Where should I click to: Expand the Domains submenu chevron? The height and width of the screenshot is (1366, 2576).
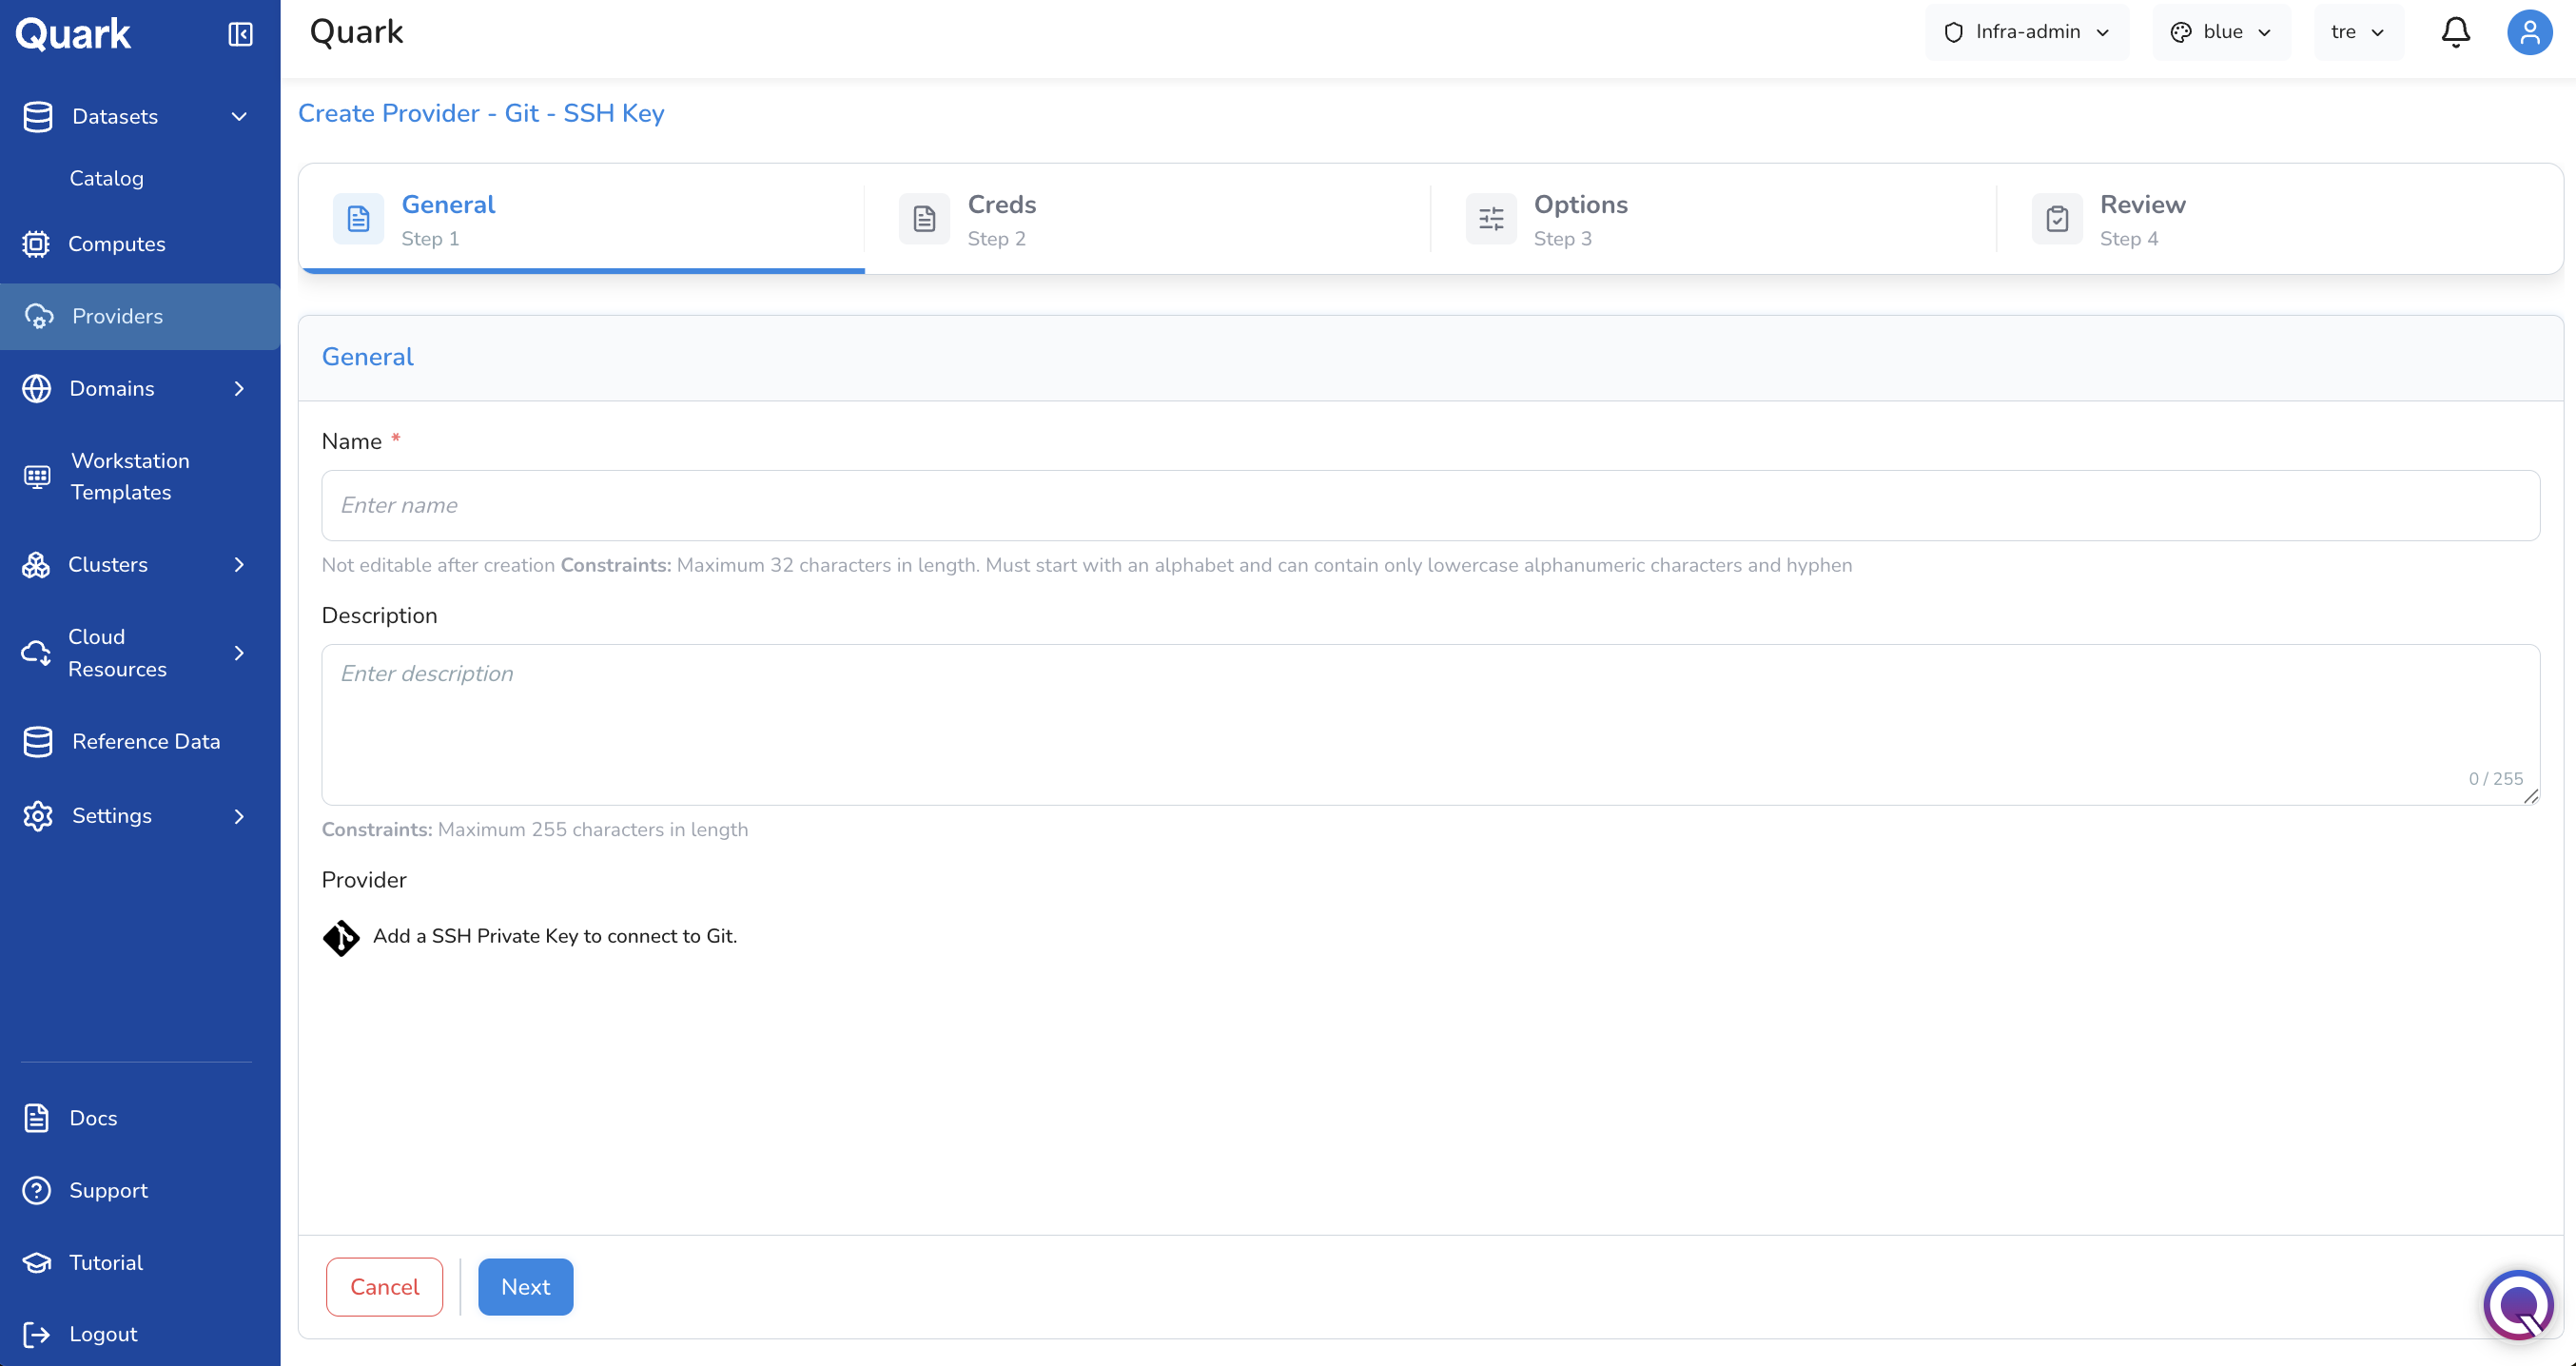239,388
